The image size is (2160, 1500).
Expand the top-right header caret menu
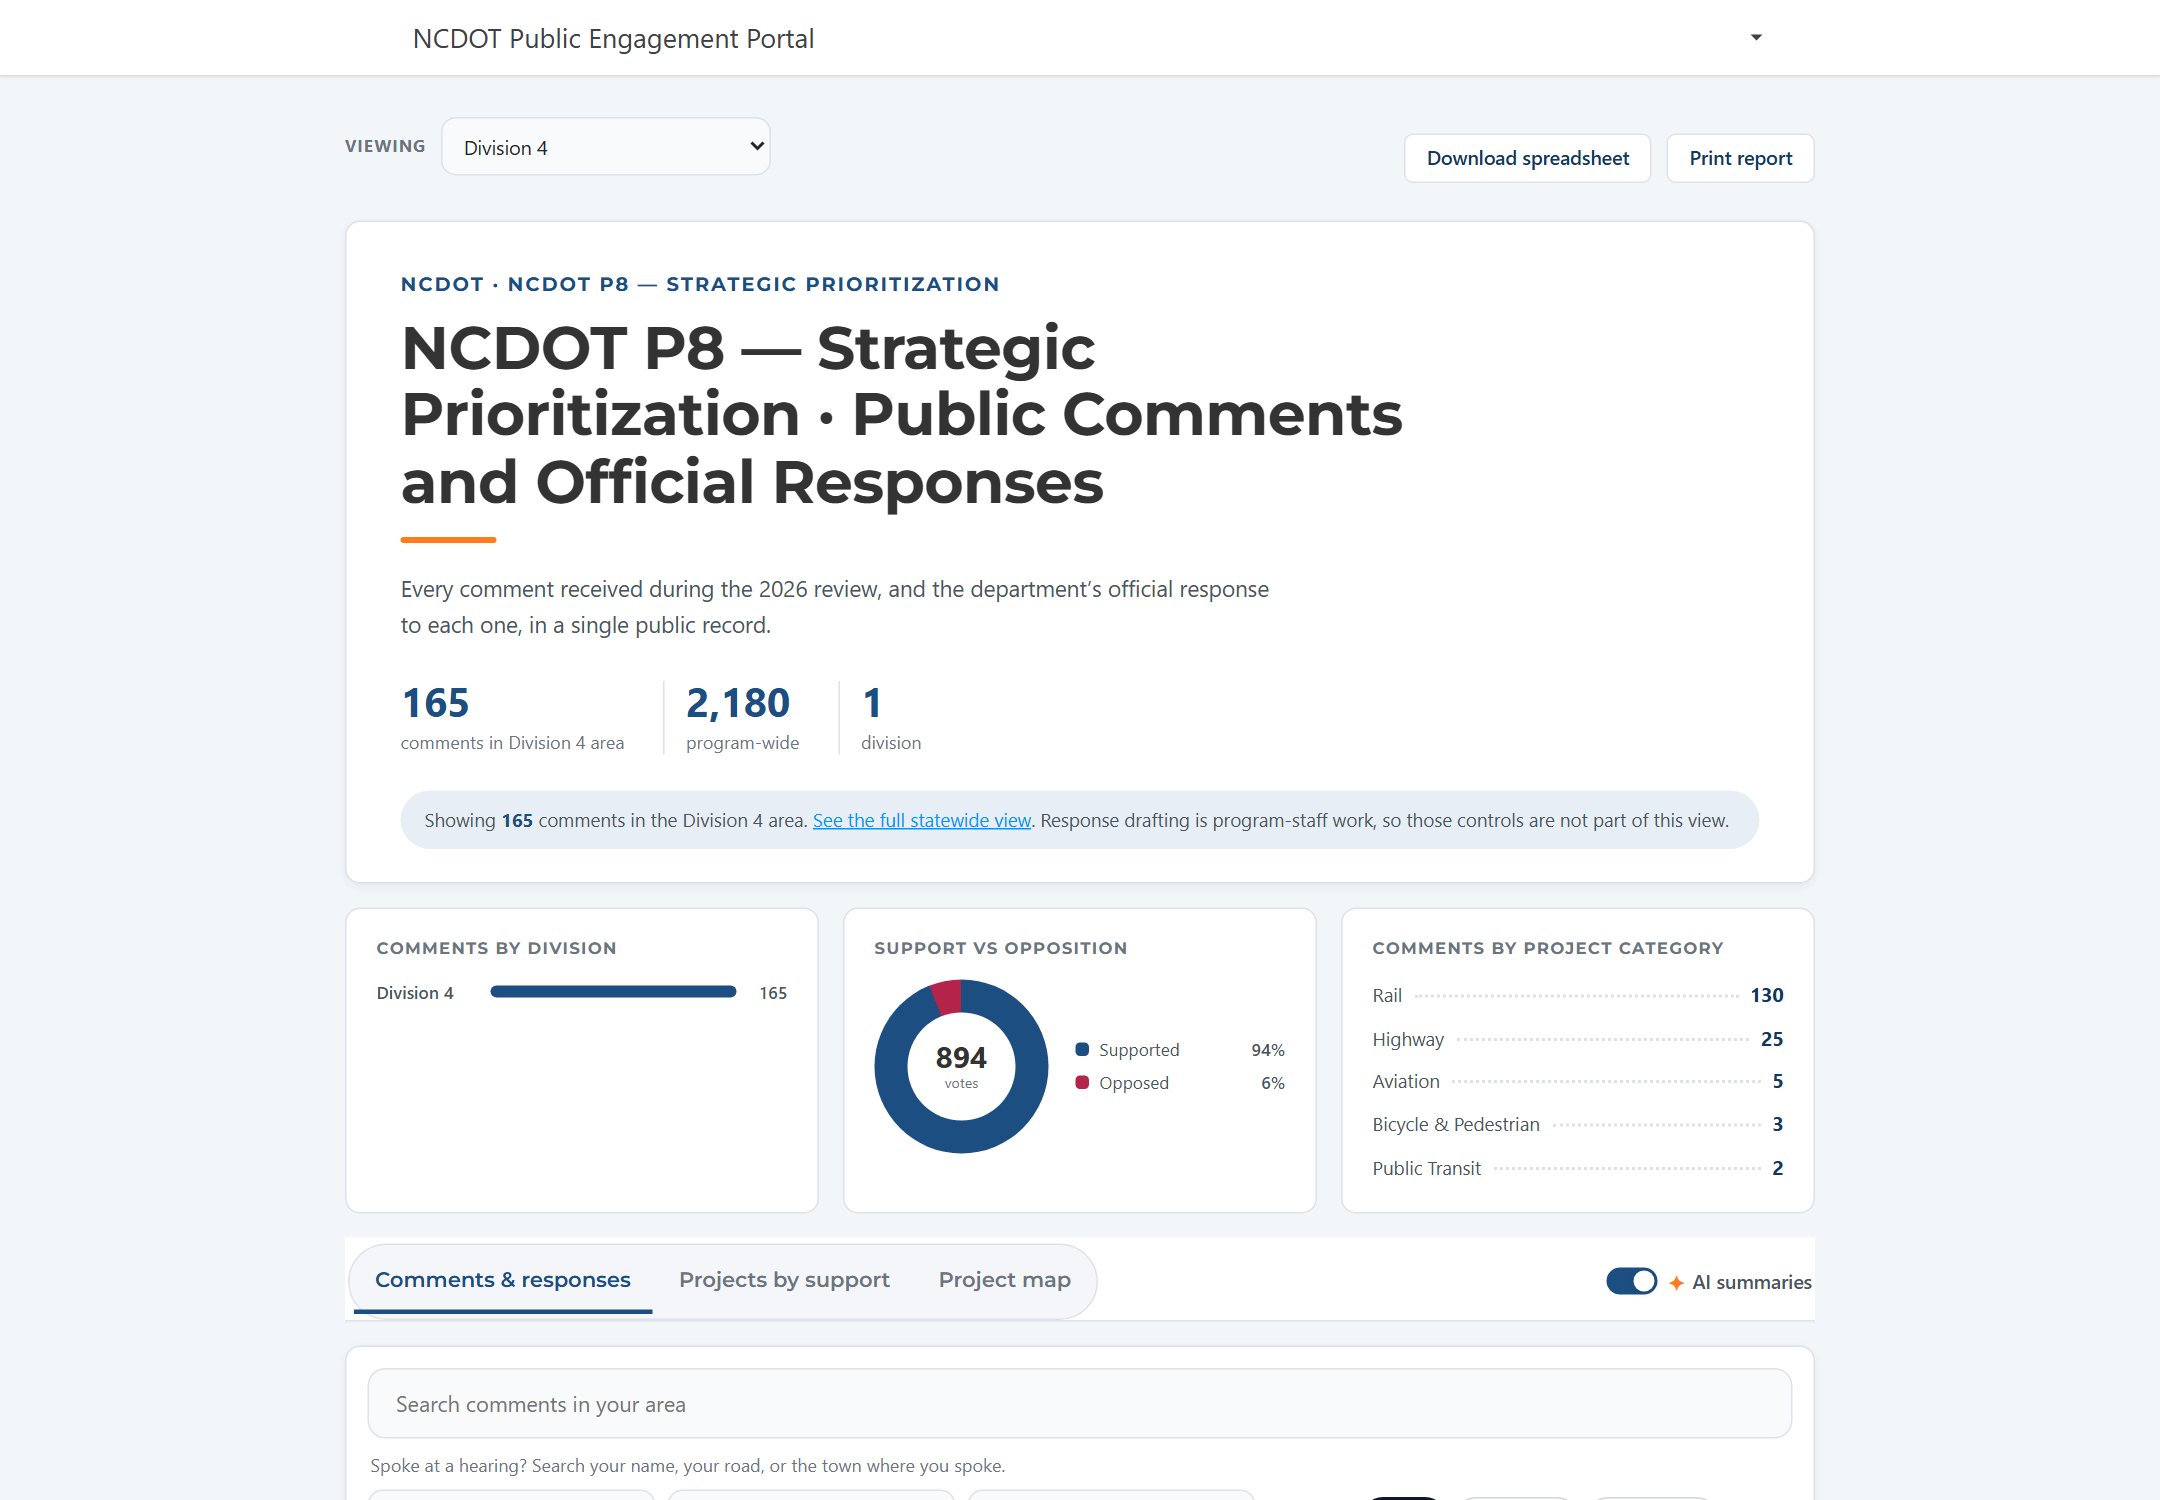tap(1756, 38)
